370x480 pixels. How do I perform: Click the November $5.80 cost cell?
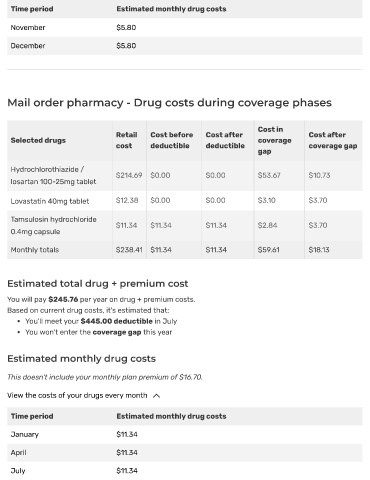126,28
